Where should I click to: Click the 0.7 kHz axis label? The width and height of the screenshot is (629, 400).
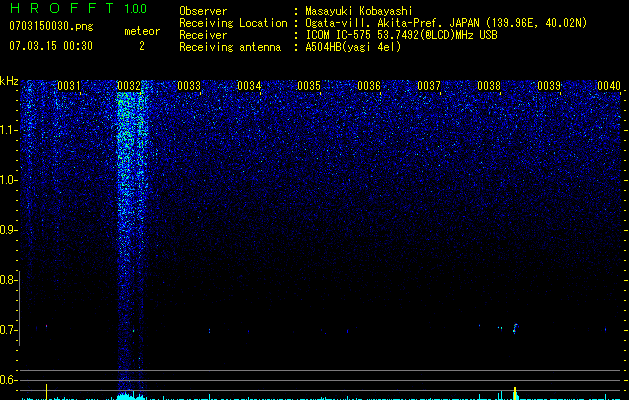tap(8, 330)
